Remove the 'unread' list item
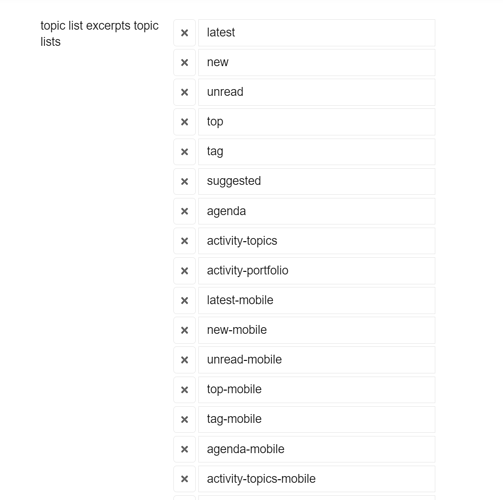This screenshot has height=500, width=503. 184,92
